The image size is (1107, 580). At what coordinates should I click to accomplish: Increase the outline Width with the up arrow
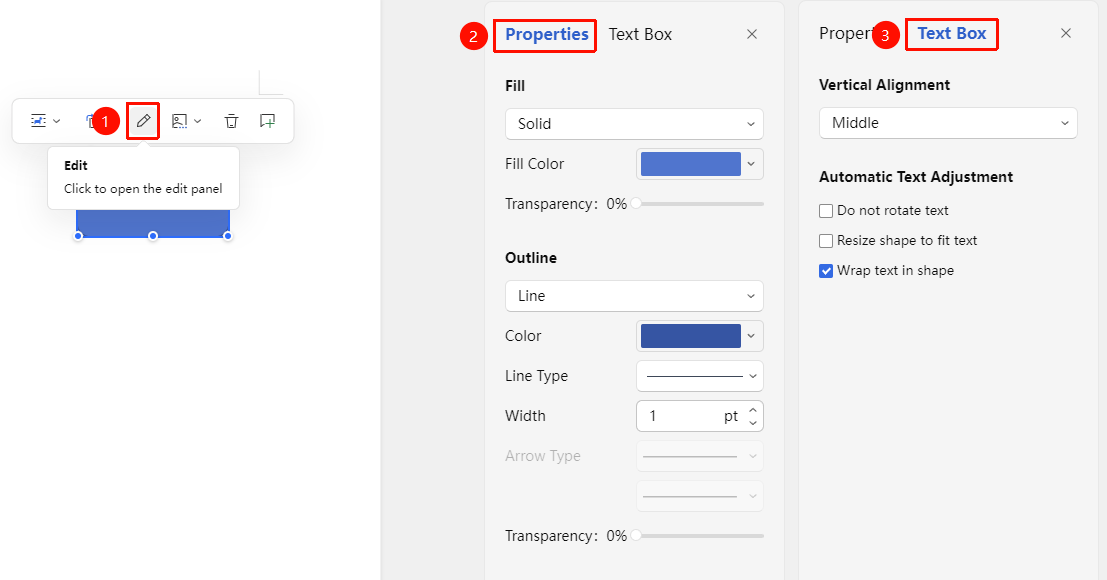(x=753, y=410)
